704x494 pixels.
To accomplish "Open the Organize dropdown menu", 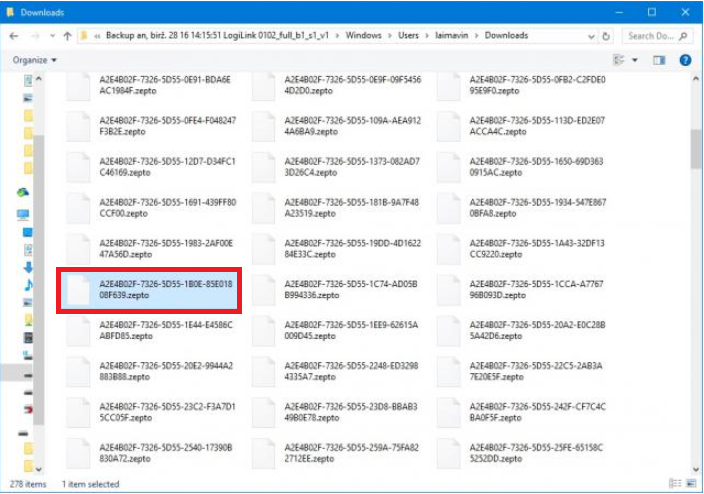I will [34, 60].
